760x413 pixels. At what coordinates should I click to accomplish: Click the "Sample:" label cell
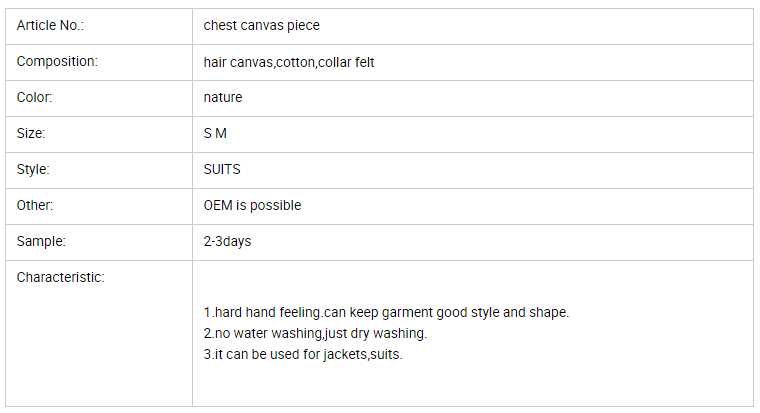point(39,241)
